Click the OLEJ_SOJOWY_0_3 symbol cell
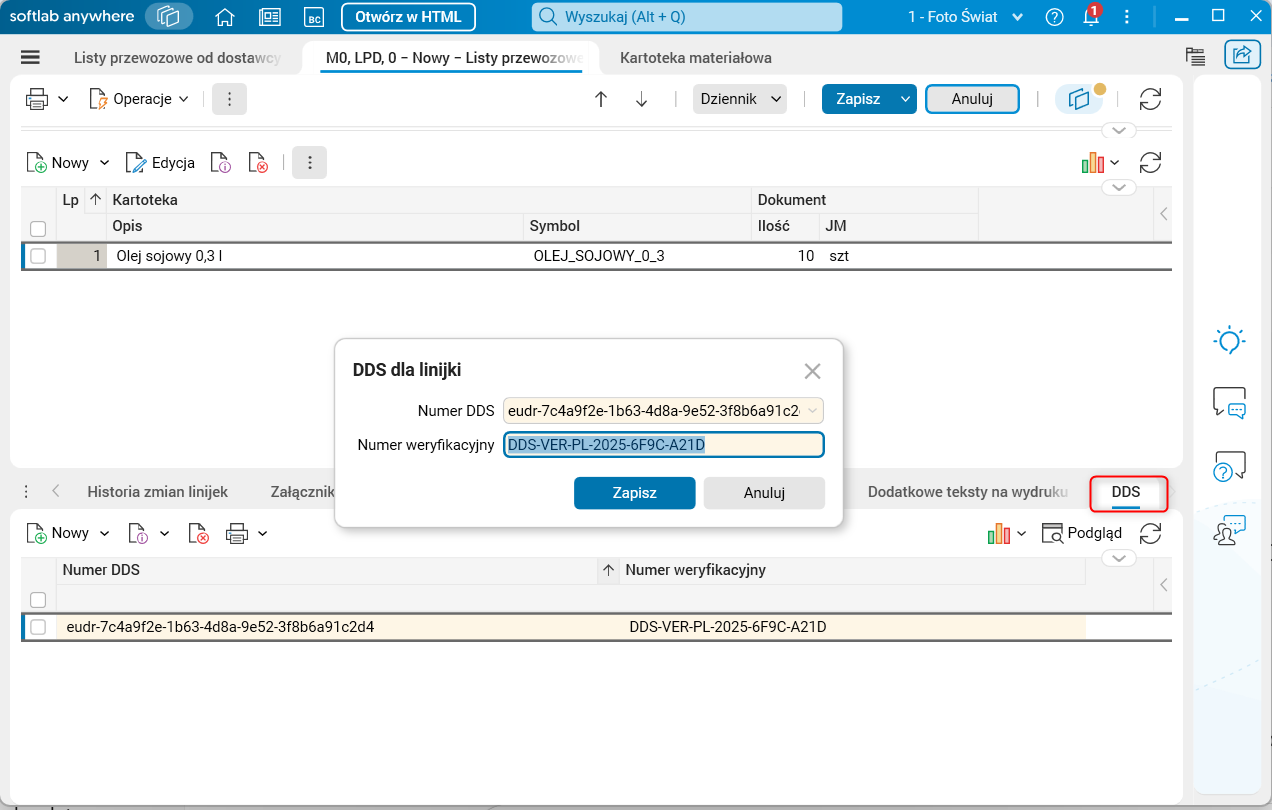This screenshot has width=1272, height=810. point(638,256)
